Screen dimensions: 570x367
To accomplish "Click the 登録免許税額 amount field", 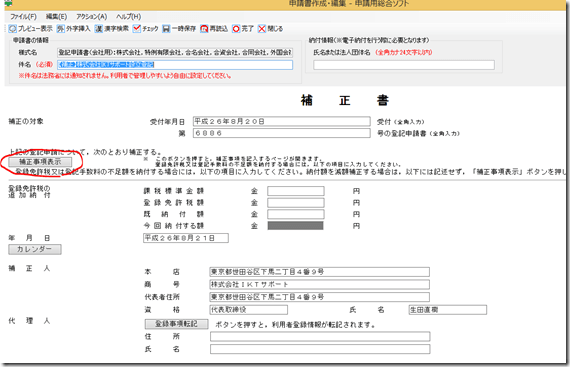I will tap(296, 203).
